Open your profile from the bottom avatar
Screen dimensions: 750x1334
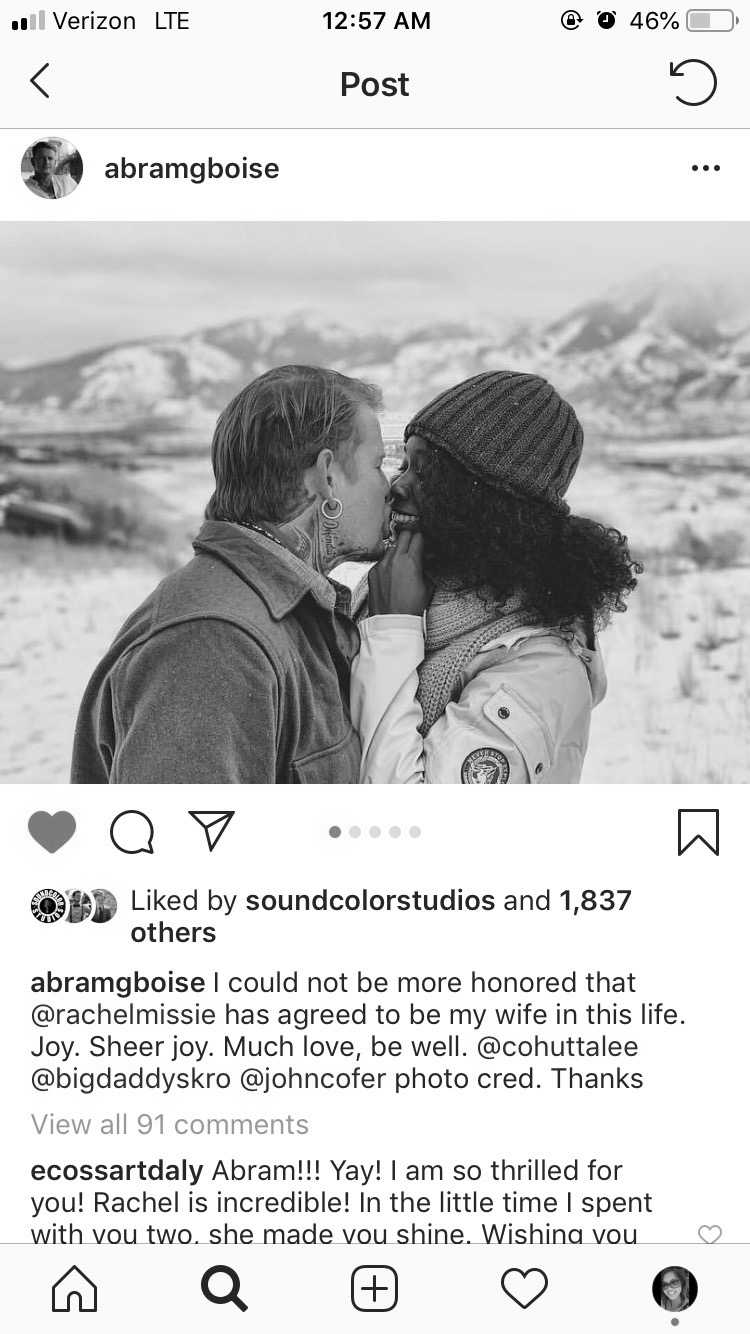coord(675,1289)
